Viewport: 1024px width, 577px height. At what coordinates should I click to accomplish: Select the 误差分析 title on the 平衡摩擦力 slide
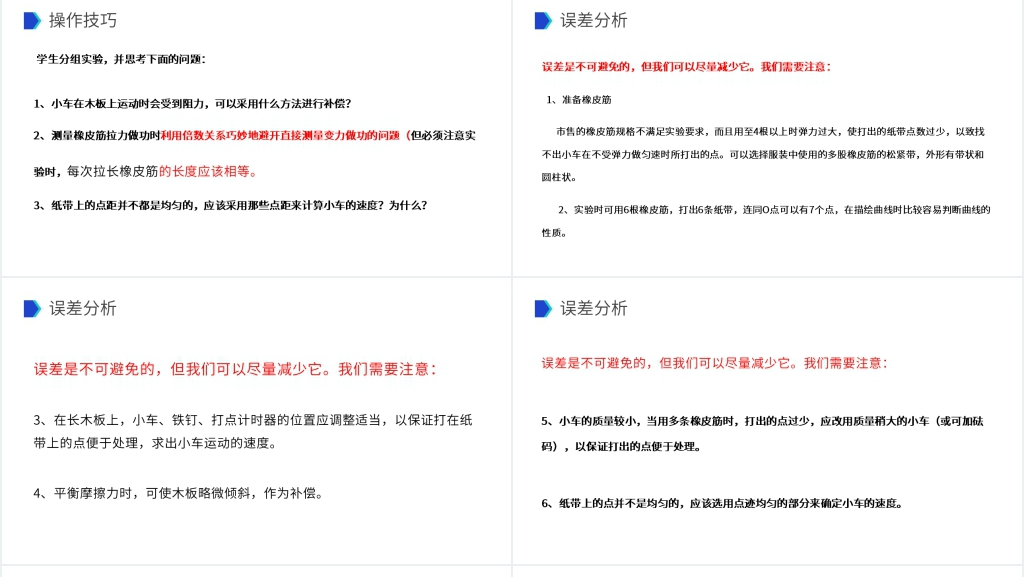click(x=83, y=309)
